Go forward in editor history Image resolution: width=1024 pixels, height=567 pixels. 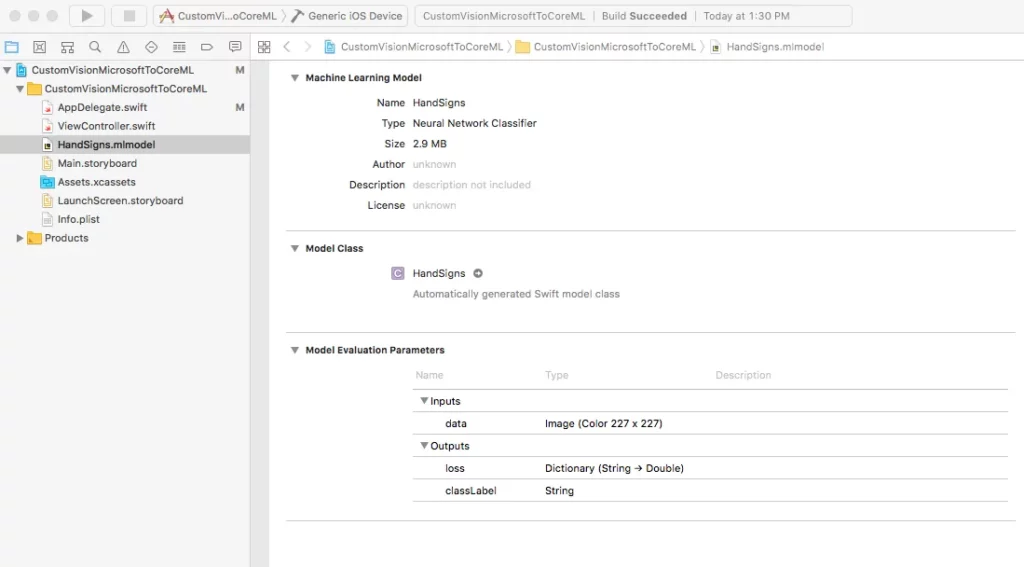(308, 47)
